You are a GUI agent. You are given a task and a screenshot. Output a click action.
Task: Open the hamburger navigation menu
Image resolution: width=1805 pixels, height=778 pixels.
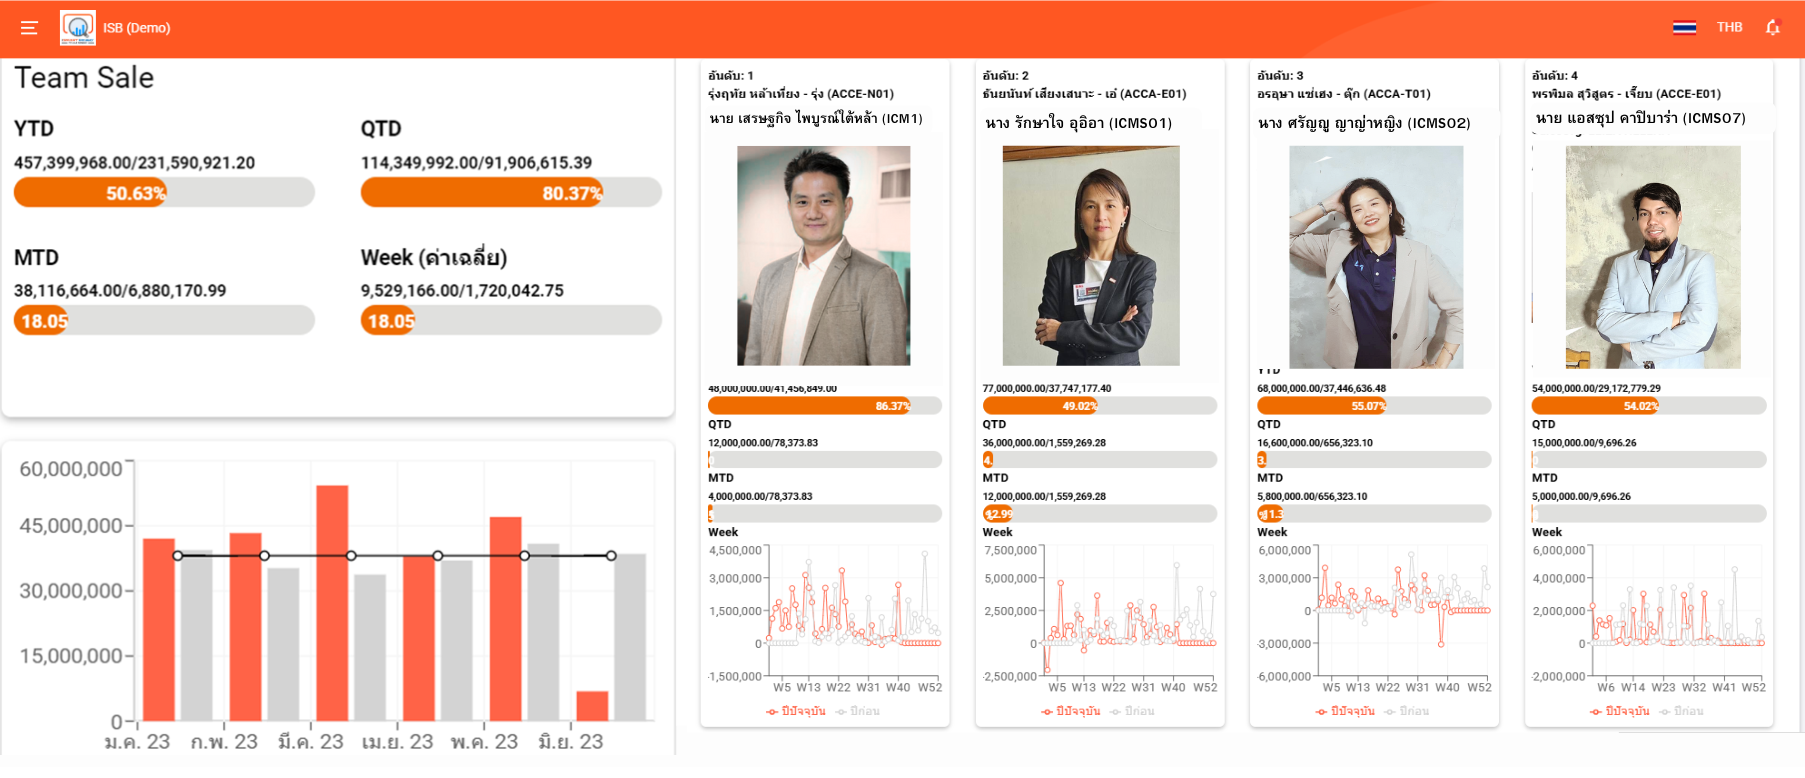click(29, 28)
